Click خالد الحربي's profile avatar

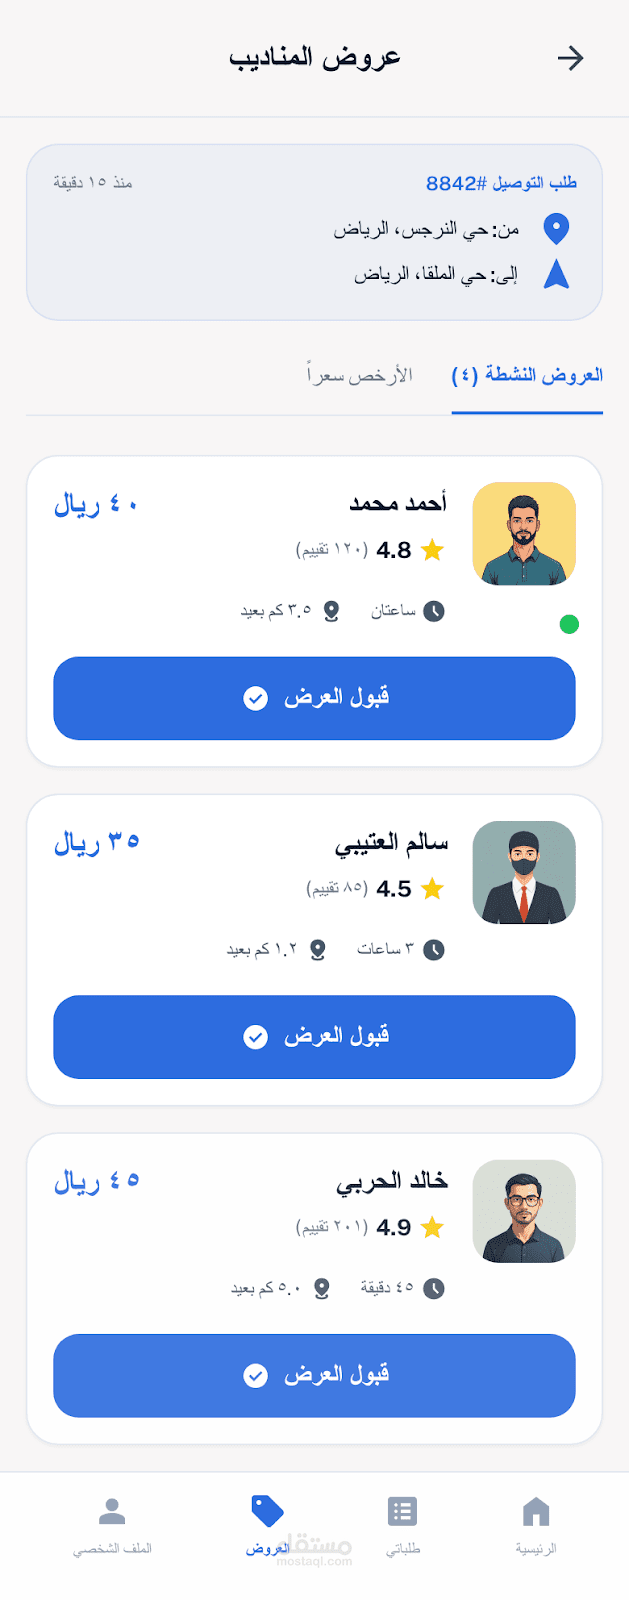coord(524,1212)
